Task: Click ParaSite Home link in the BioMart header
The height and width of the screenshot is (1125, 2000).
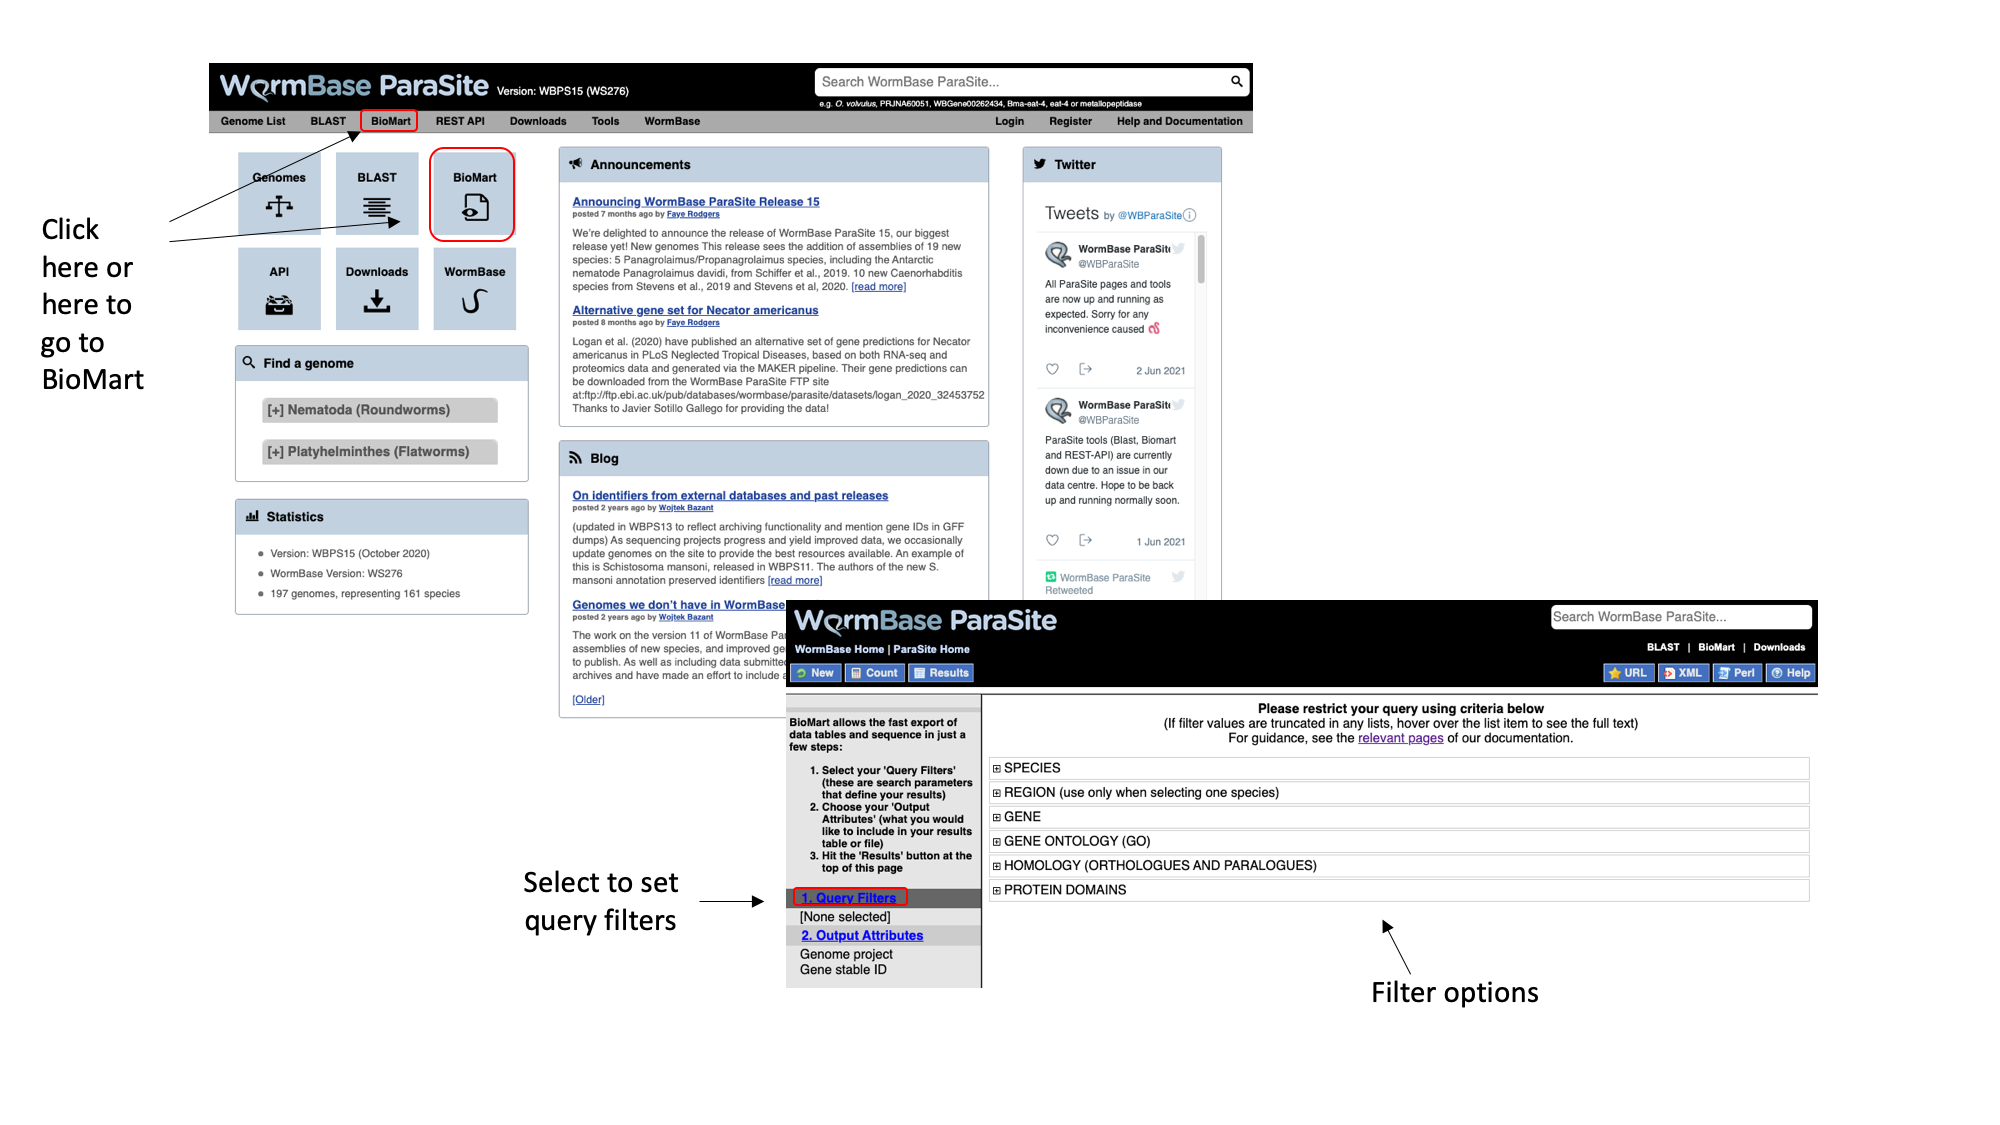Action: tap(931, 649)
